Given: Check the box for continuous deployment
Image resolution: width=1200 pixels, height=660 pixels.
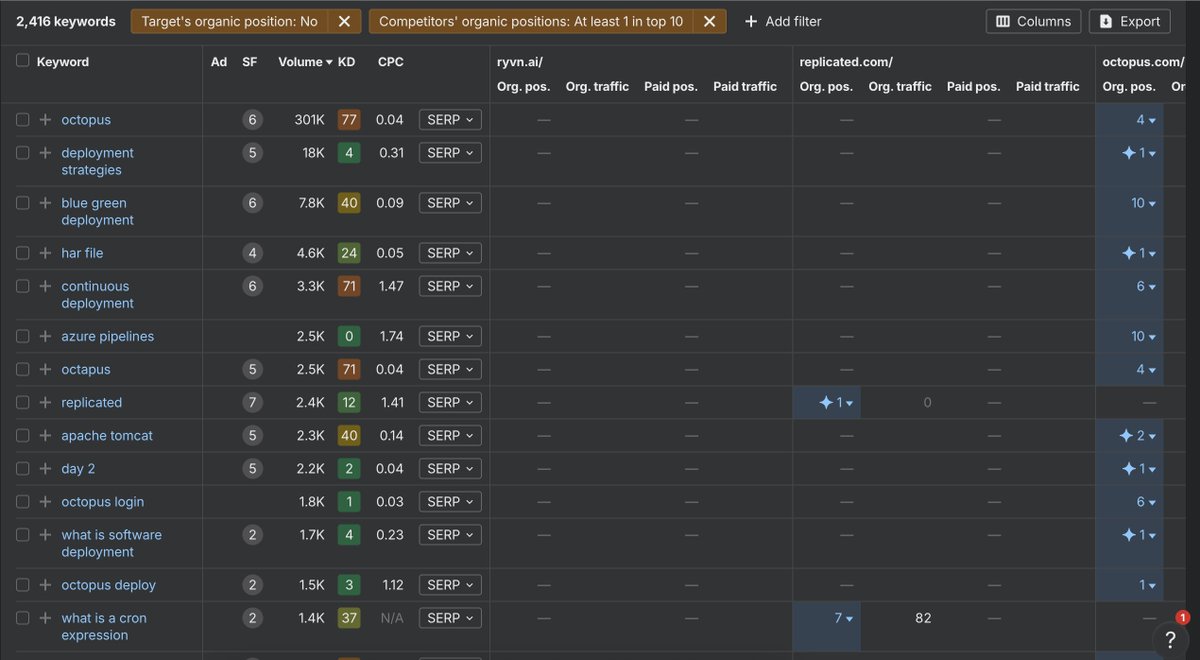Looking at the screenshot, I should click(x=23, y=286).
